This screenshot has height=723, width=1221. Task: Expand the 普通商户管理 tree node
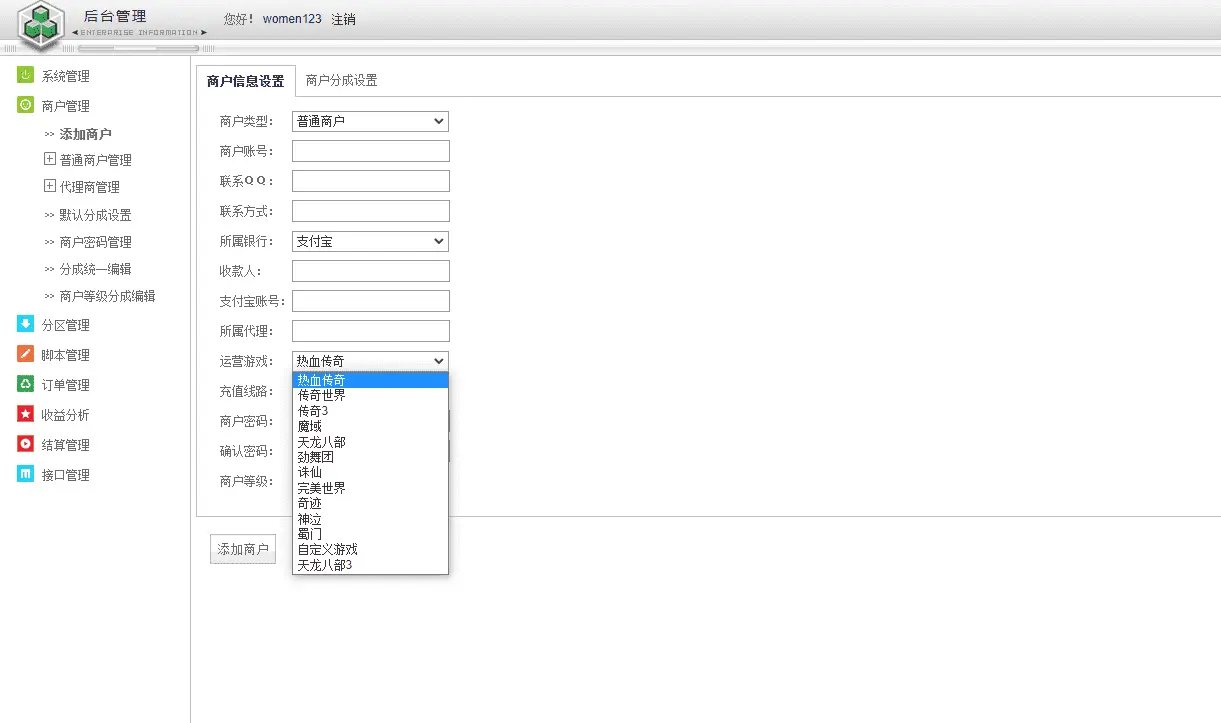click(50, 159)
